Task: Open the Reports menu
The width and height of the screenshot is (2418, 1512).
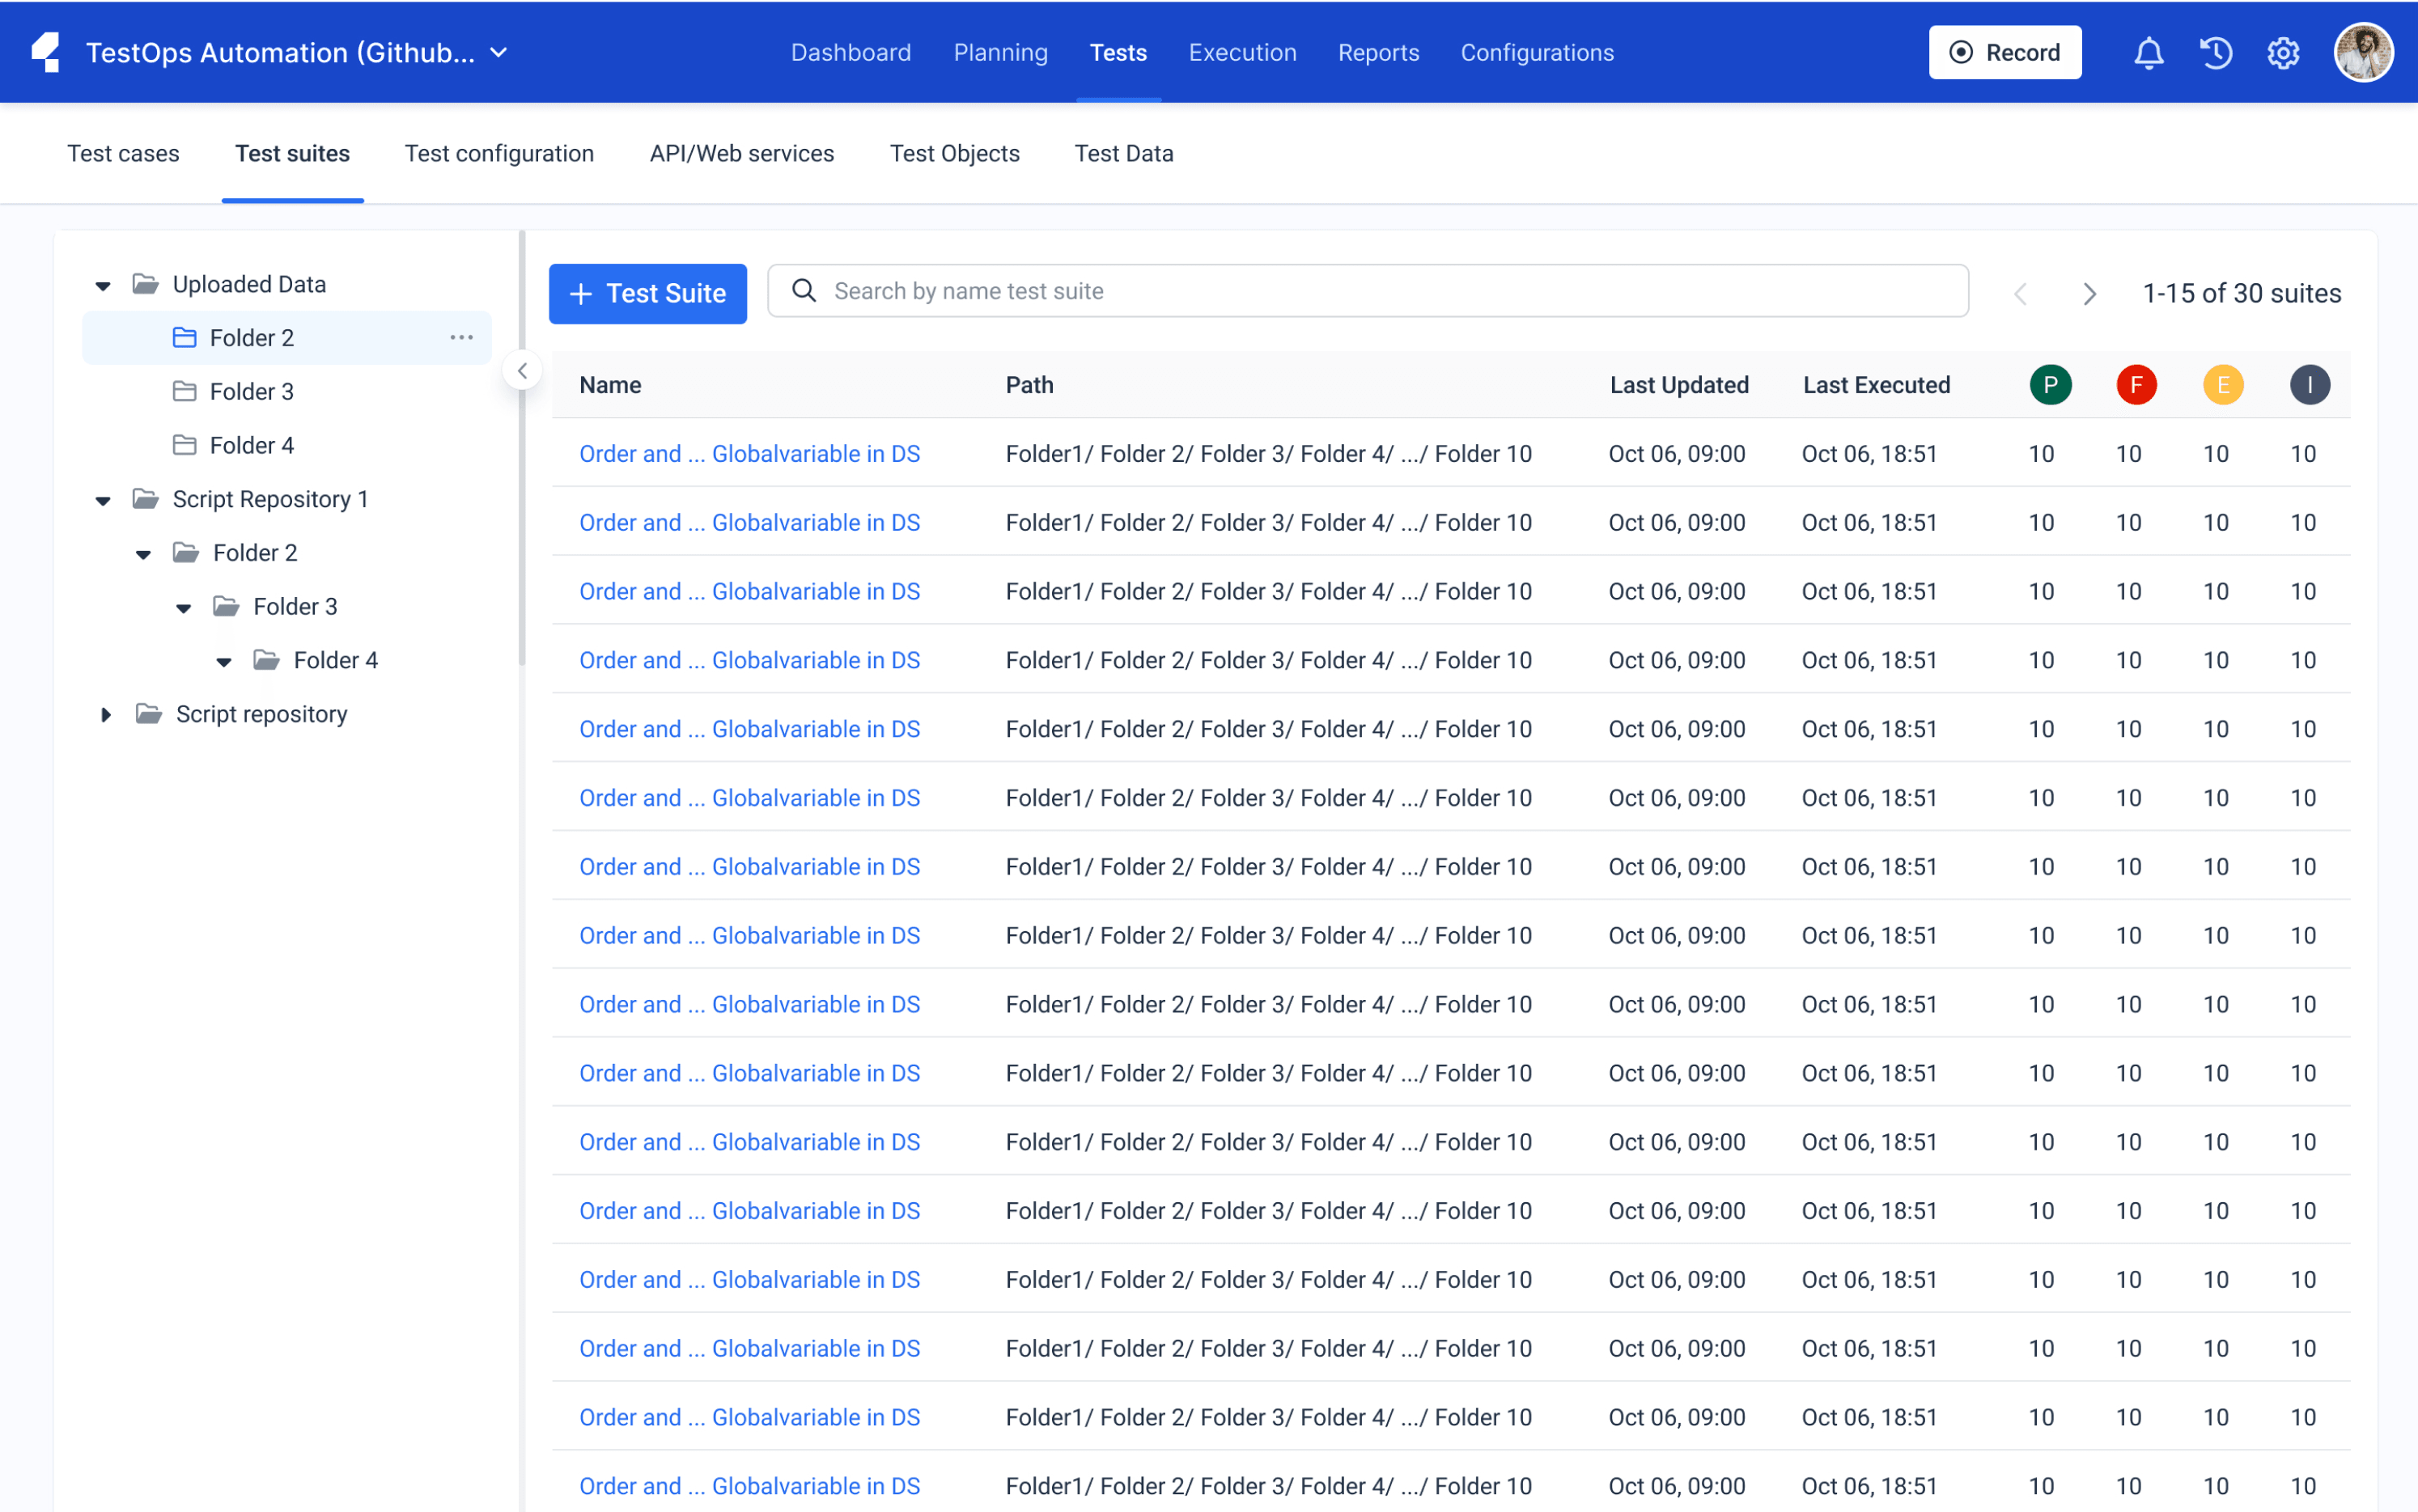Action: tap(1378, 52)
